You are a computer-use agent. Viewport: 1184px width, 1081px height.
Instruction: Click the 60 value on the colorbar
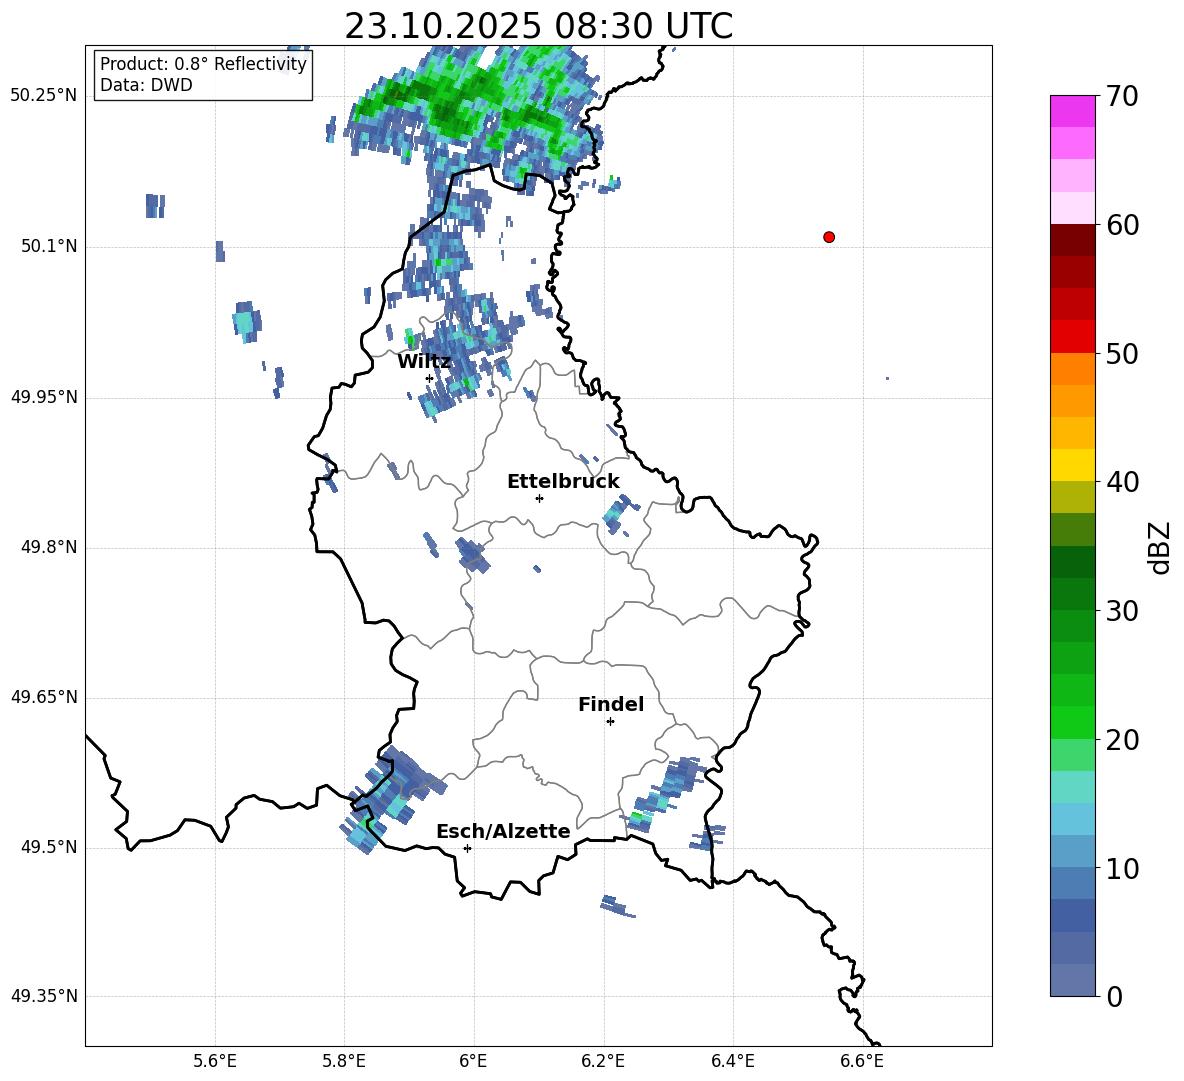[1123, 225]
